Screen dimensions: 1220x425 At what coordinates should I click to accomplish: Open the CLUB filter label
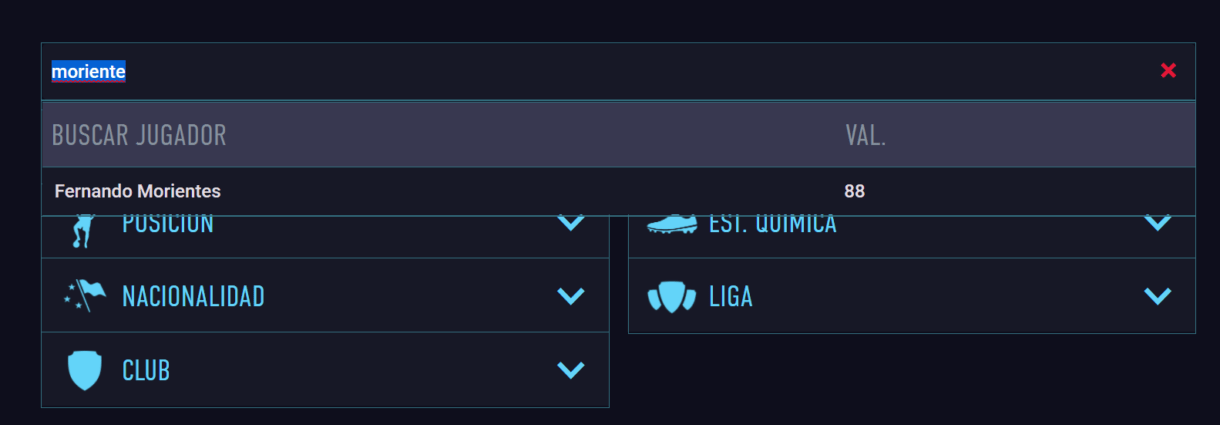point(146,370)
